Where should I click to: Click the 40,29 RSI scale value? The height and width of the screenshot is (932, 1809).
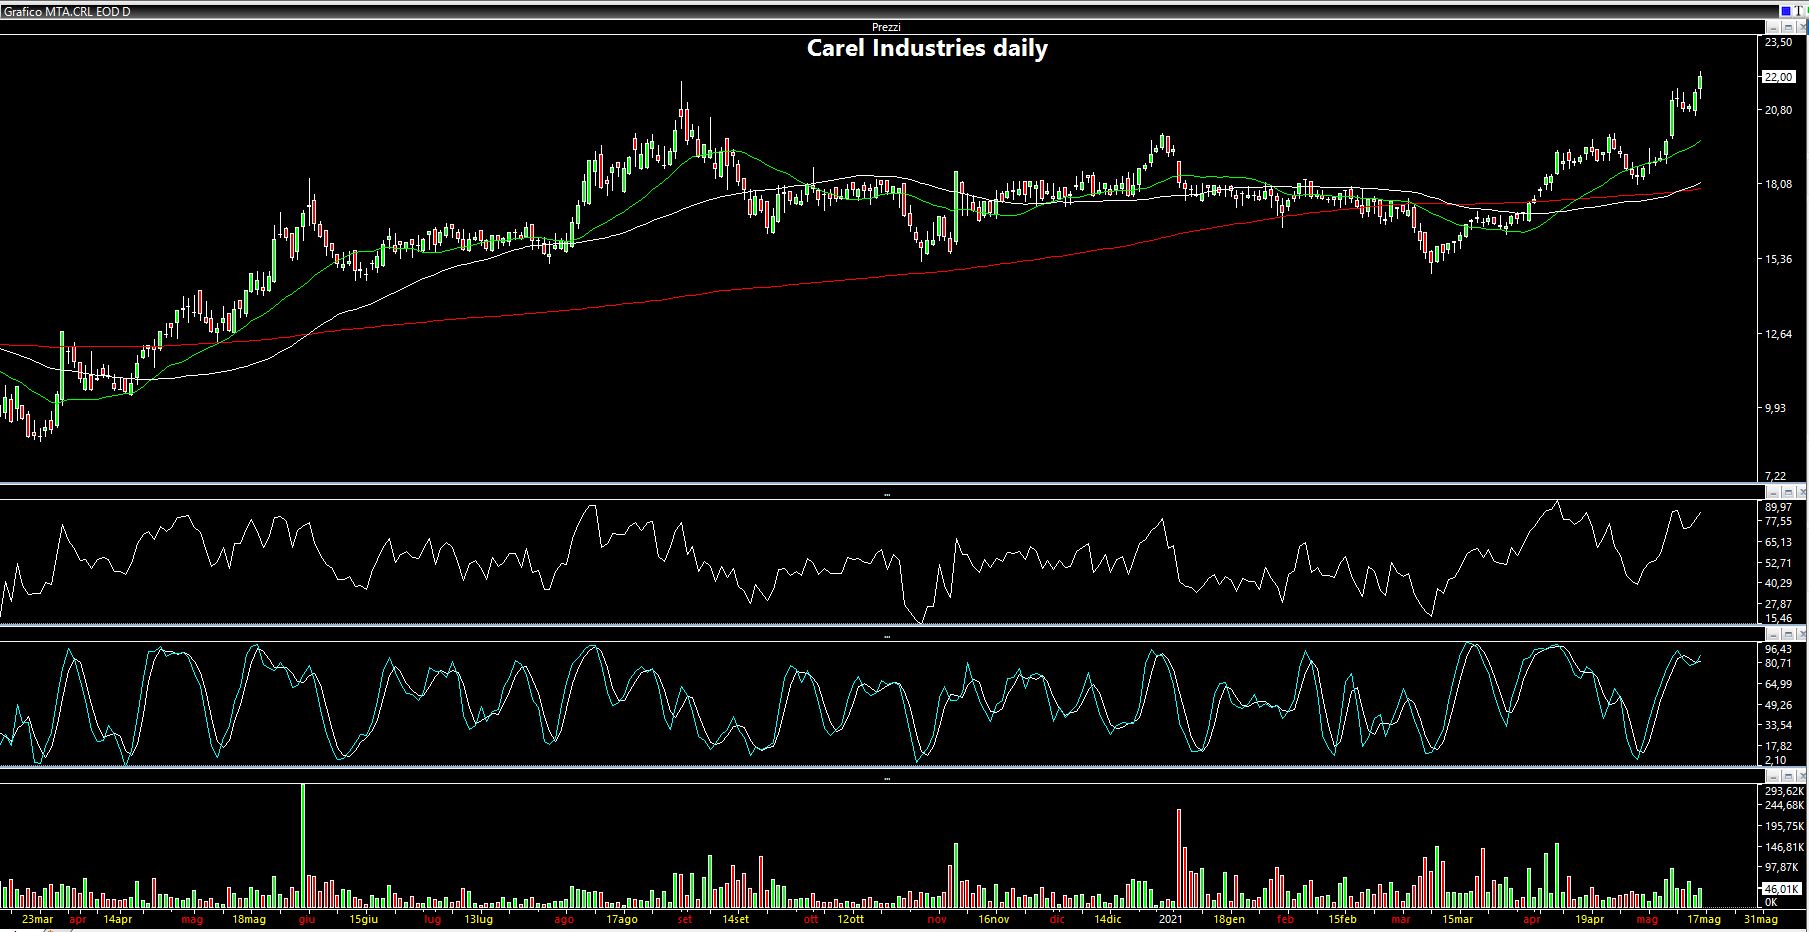point(1779,583)
